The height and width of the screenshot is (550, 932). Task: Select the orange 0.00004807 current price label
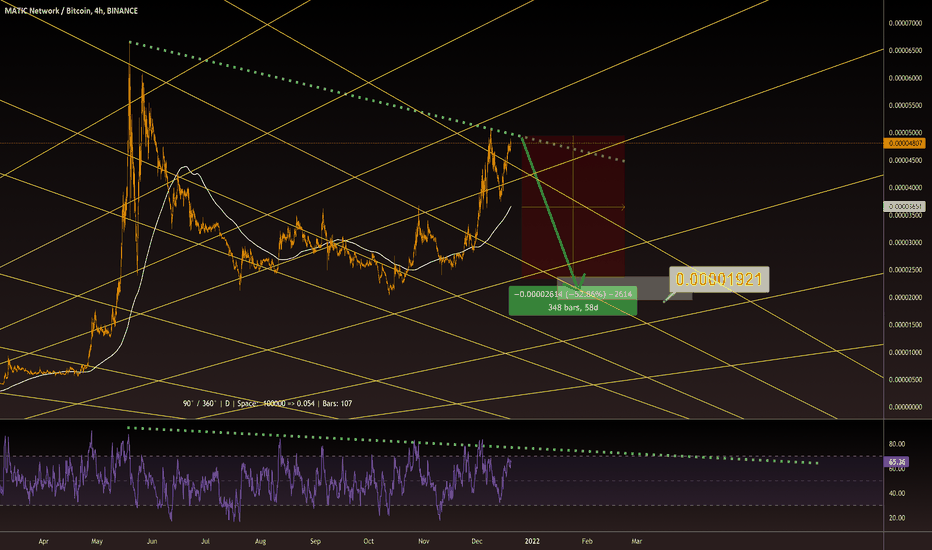tap(905, 143)
